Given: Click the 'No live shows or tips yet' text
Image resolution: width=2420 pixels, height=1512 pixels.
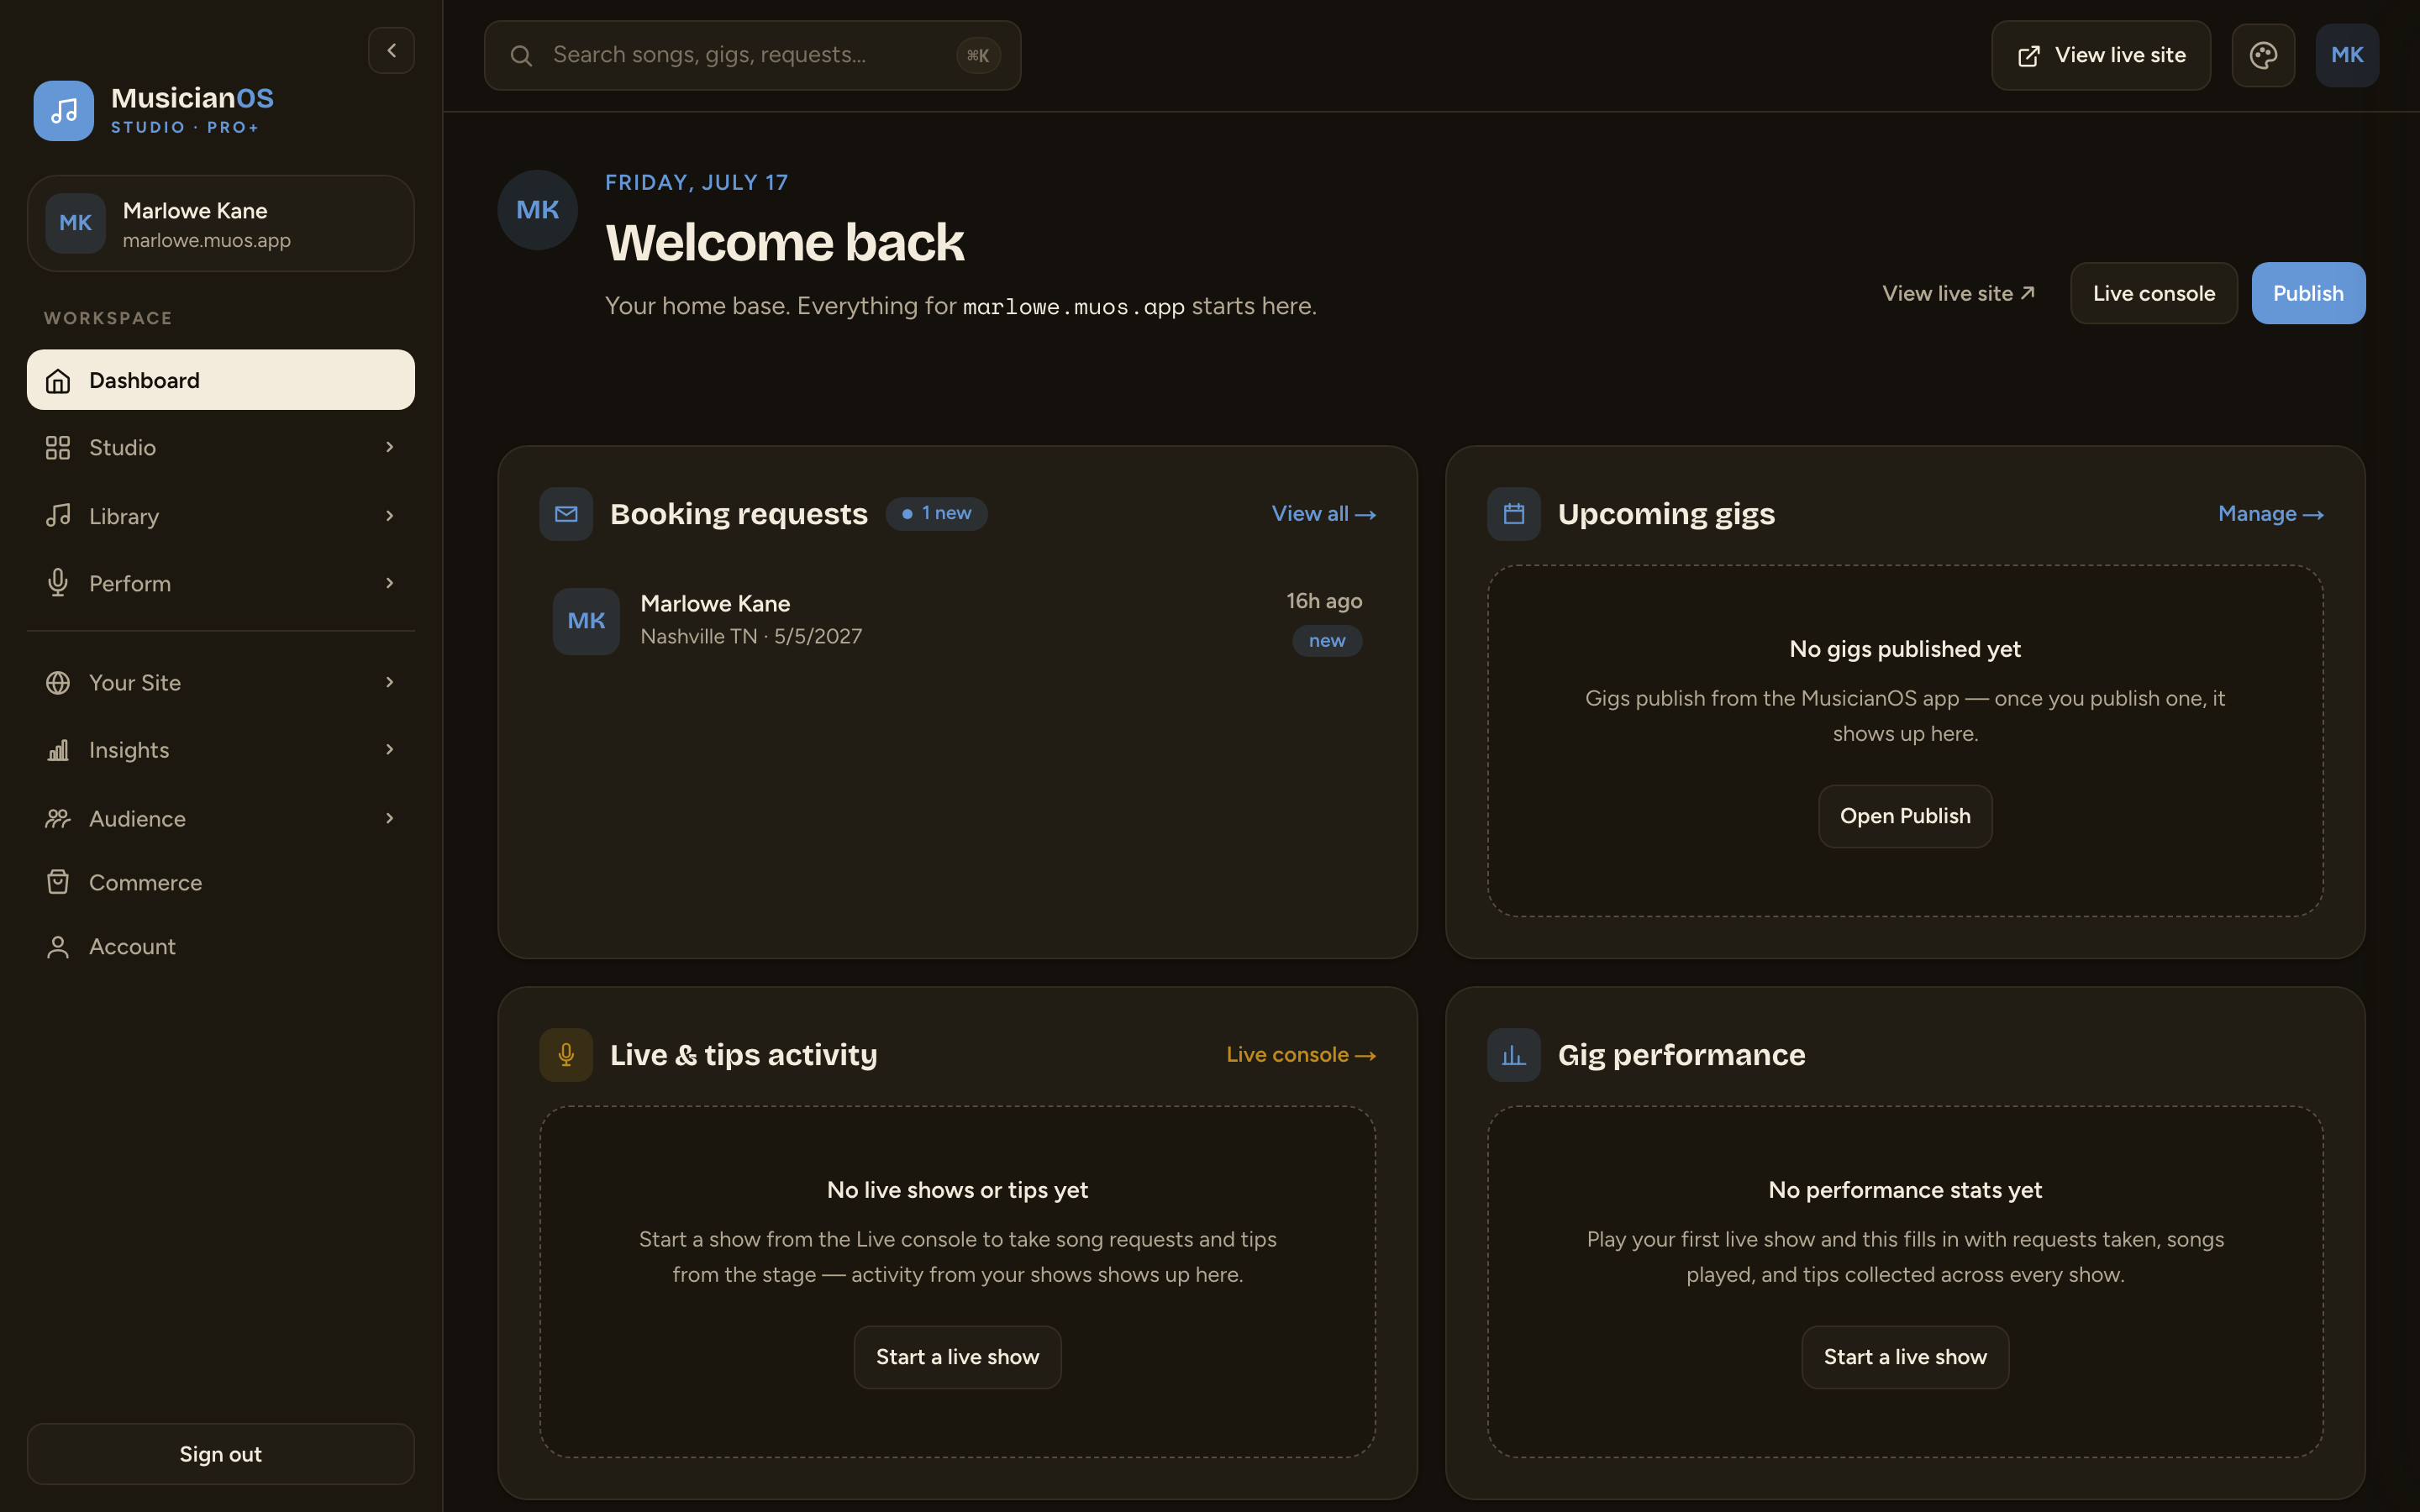Looking at the screenshot, I should (957, 1190).
